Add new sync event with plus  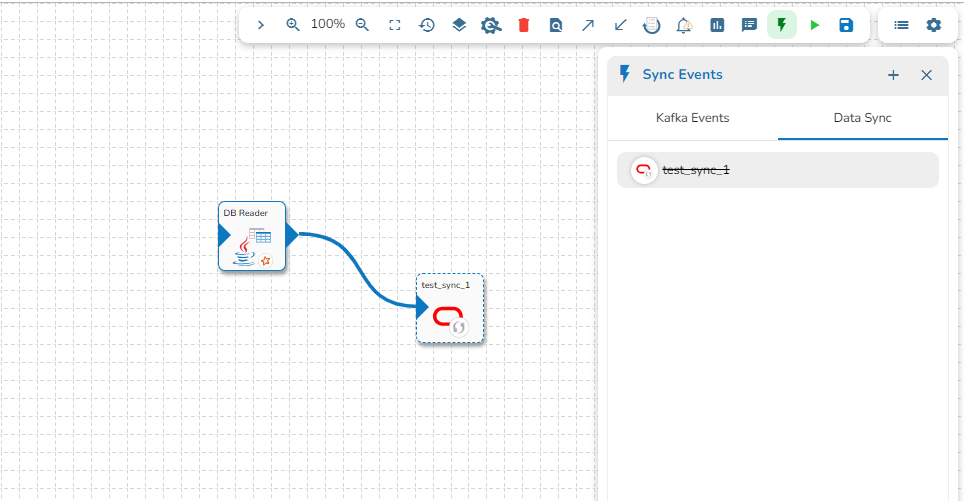pyautogui.click(x=894, y=75)
